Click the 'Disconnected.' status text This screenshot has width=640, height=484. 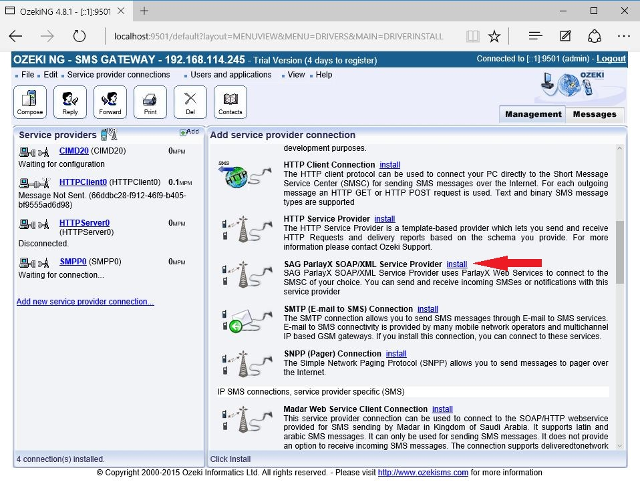(x=43, y=244)
